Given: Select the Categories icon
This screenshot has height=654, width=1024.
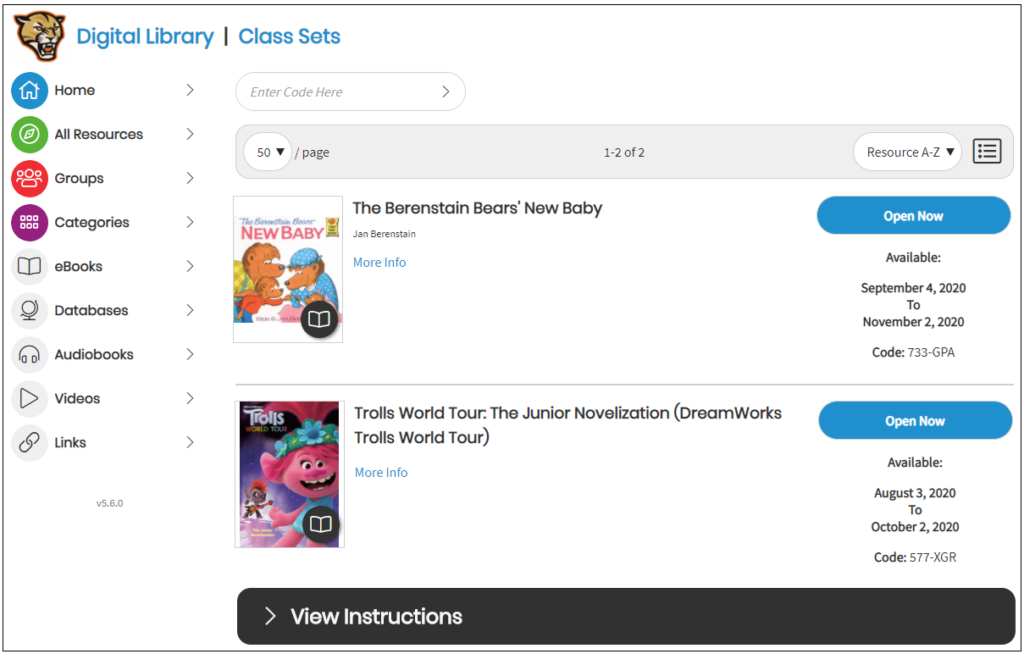Looking at the screenshot, I should [29, 222].
